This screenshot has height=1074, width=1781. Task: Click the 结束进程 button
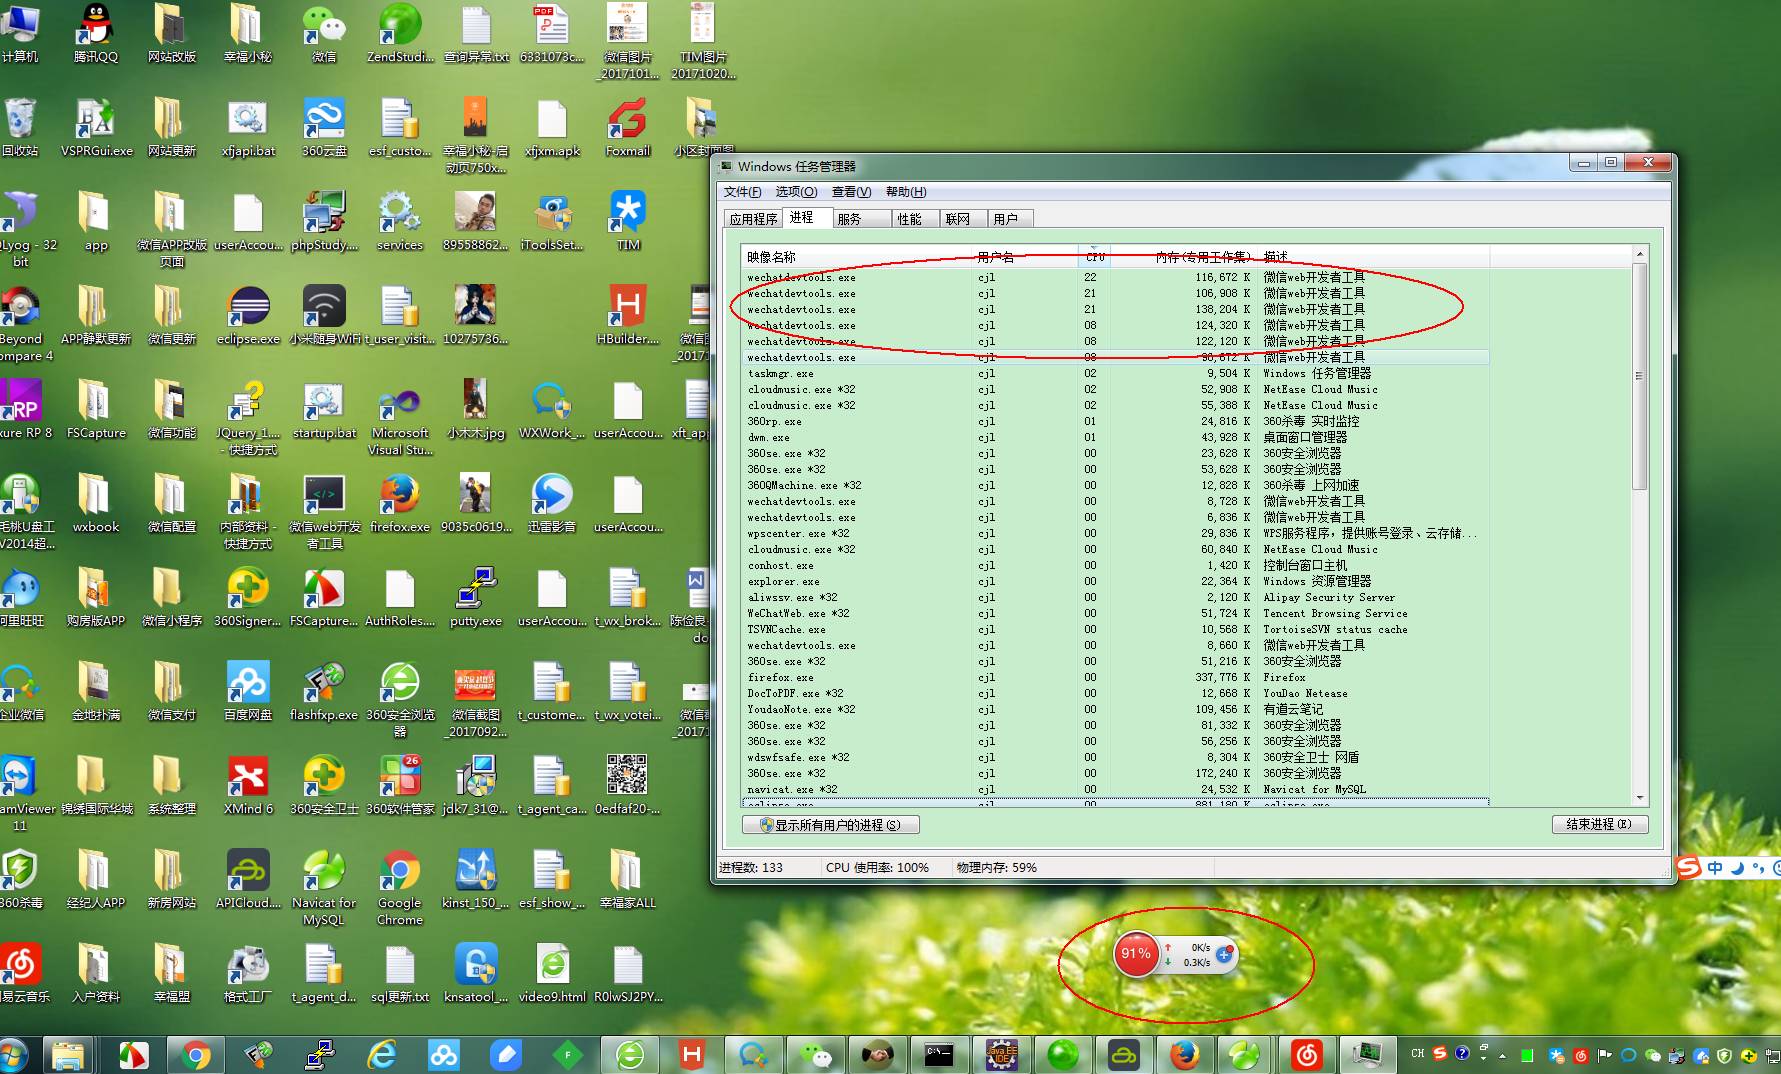1599,825
